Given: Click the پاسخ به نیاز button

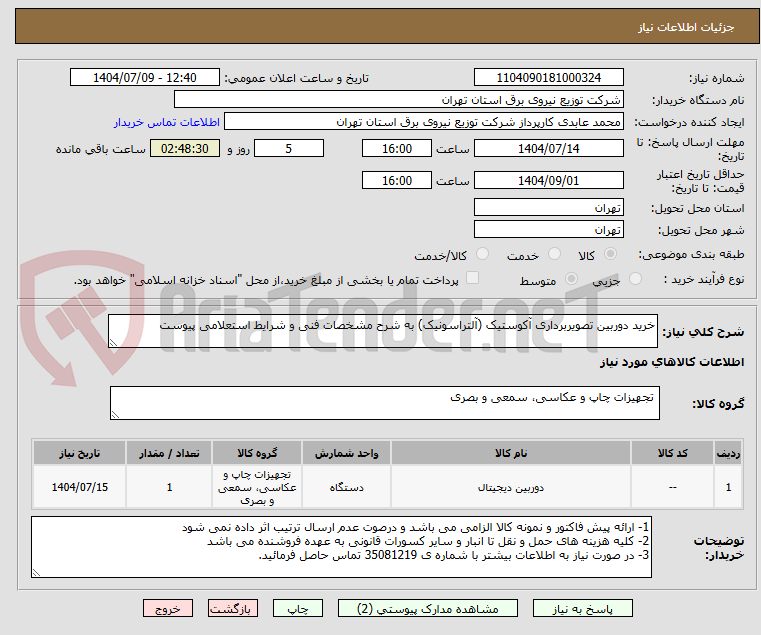Looking at the screenshot, I should click(582, 608).
